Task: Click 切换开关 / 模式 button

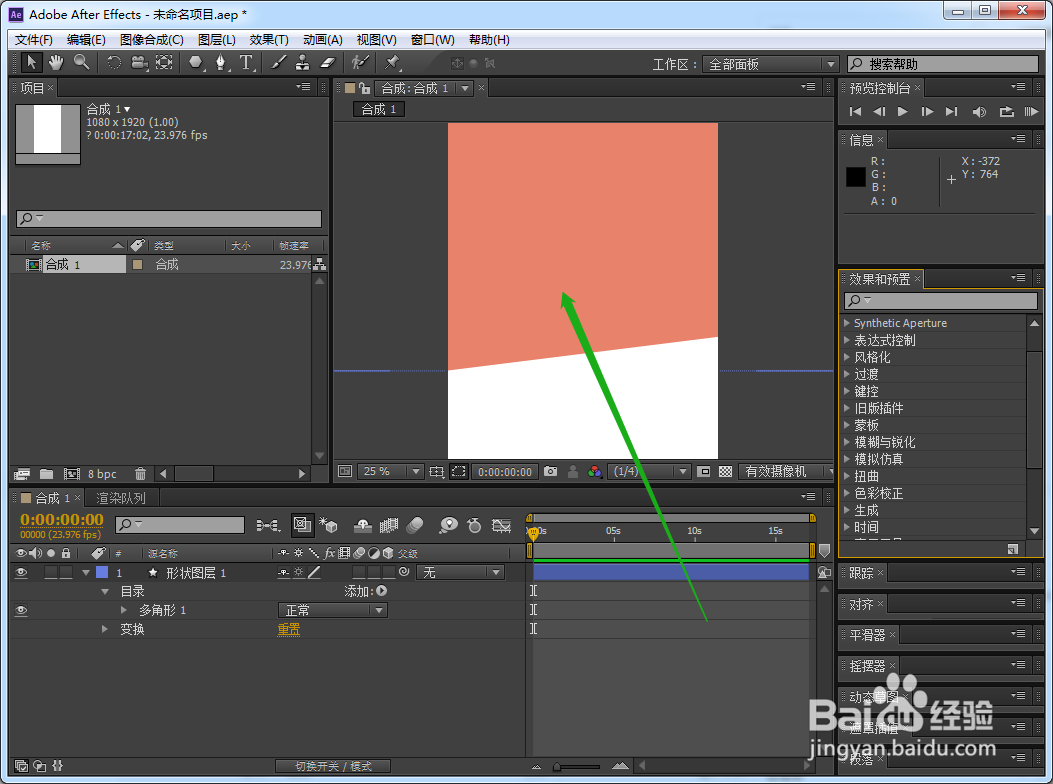Action: 333,766
